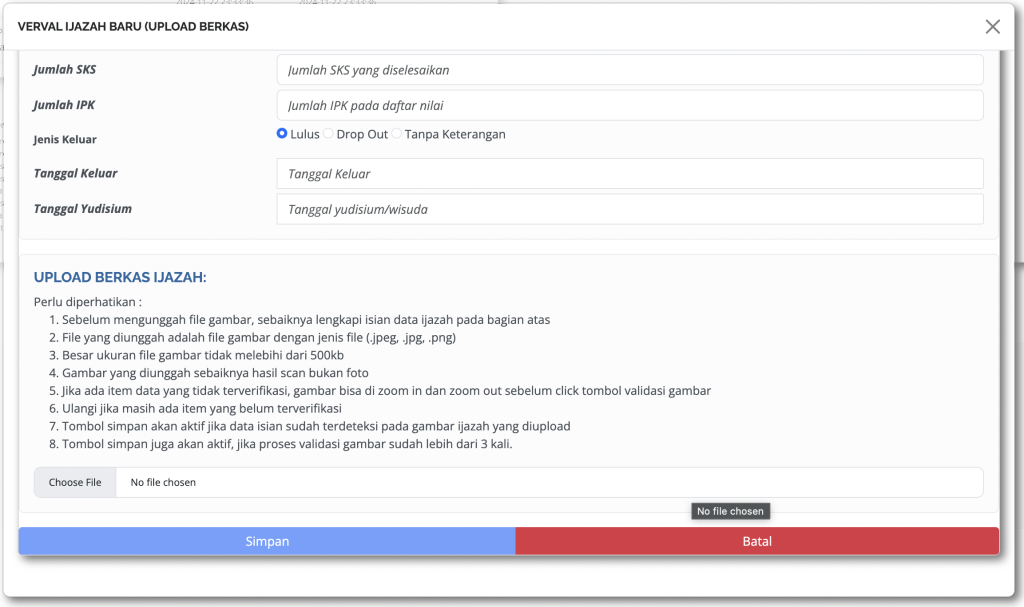
Task: Click the UPLOAD BERKAS IJAZAH heading
Action: [120, 277]
